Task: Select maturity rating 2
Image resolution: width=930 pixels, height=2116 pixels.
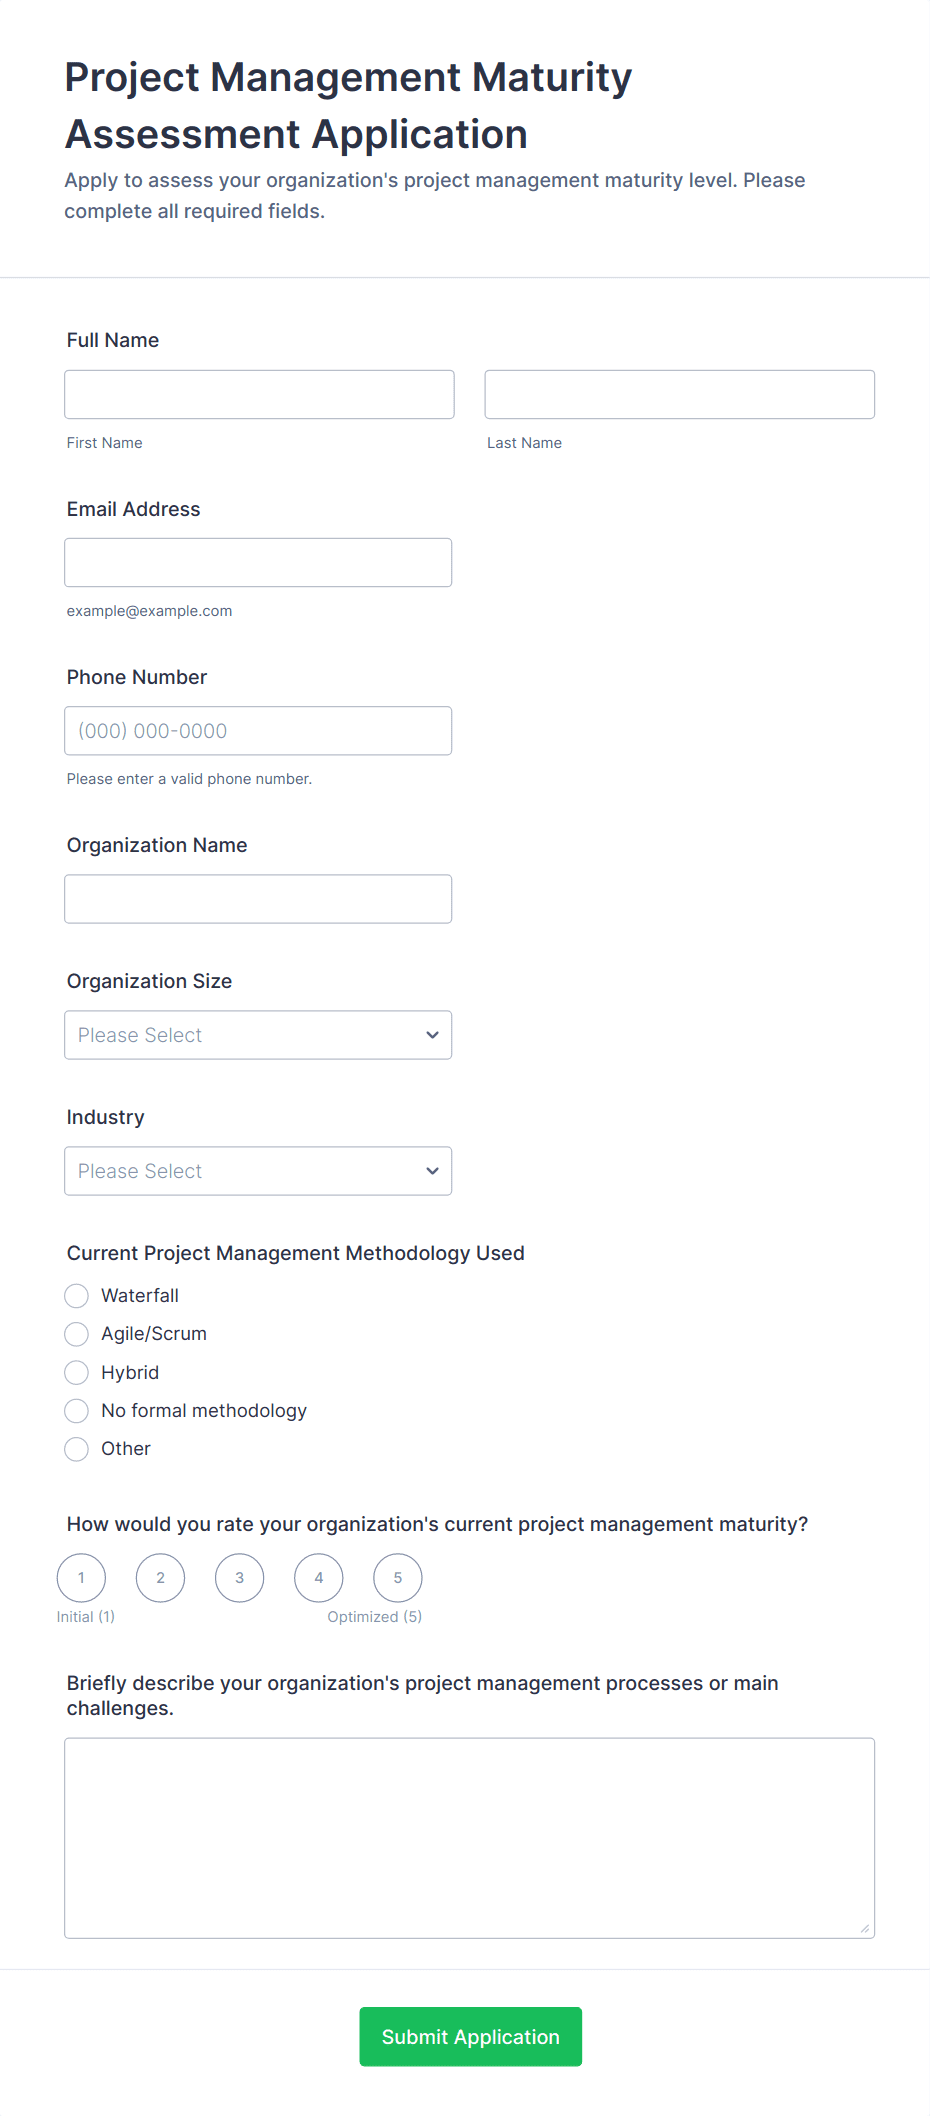Action: tap(160, 1577)
